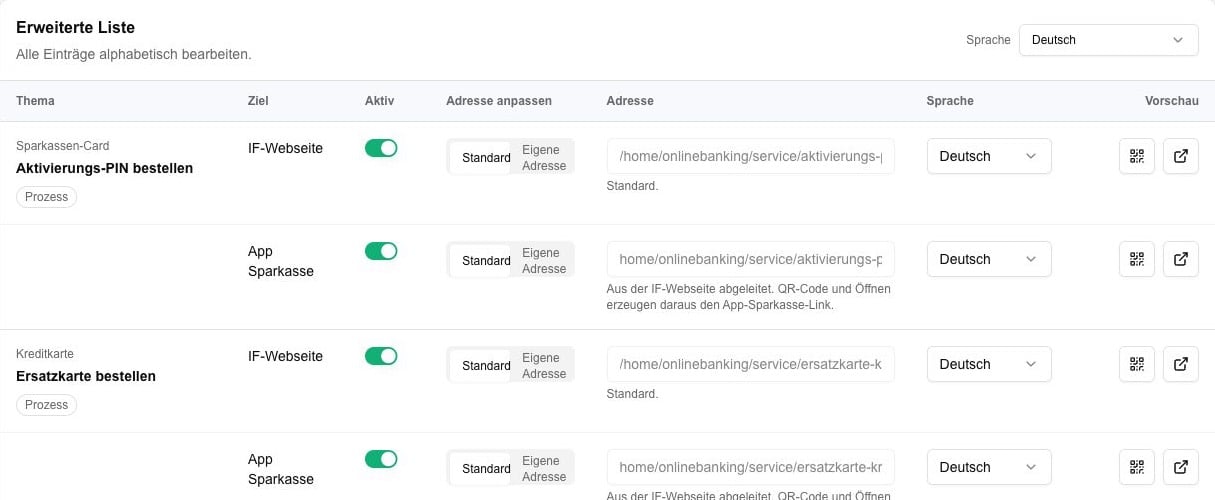Click the Adresse anpassen column header
This screenshot has width=1215, height=500.
pos(499,101)
